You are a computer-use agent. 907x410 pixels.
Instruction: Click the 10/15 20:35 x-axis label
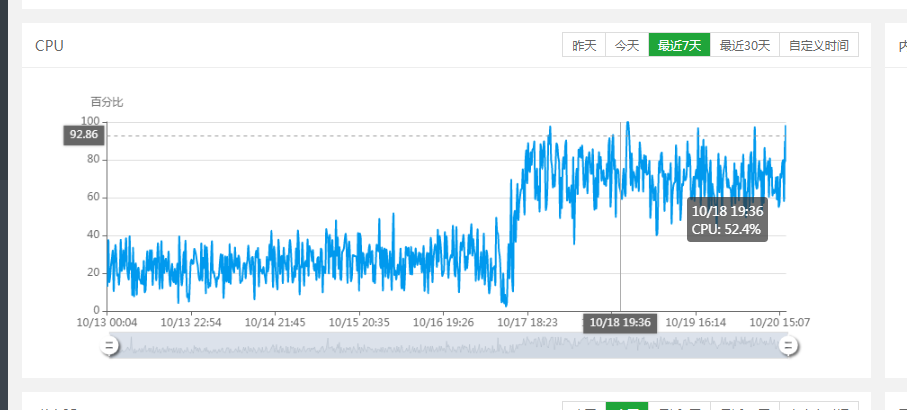click(359, 322)
